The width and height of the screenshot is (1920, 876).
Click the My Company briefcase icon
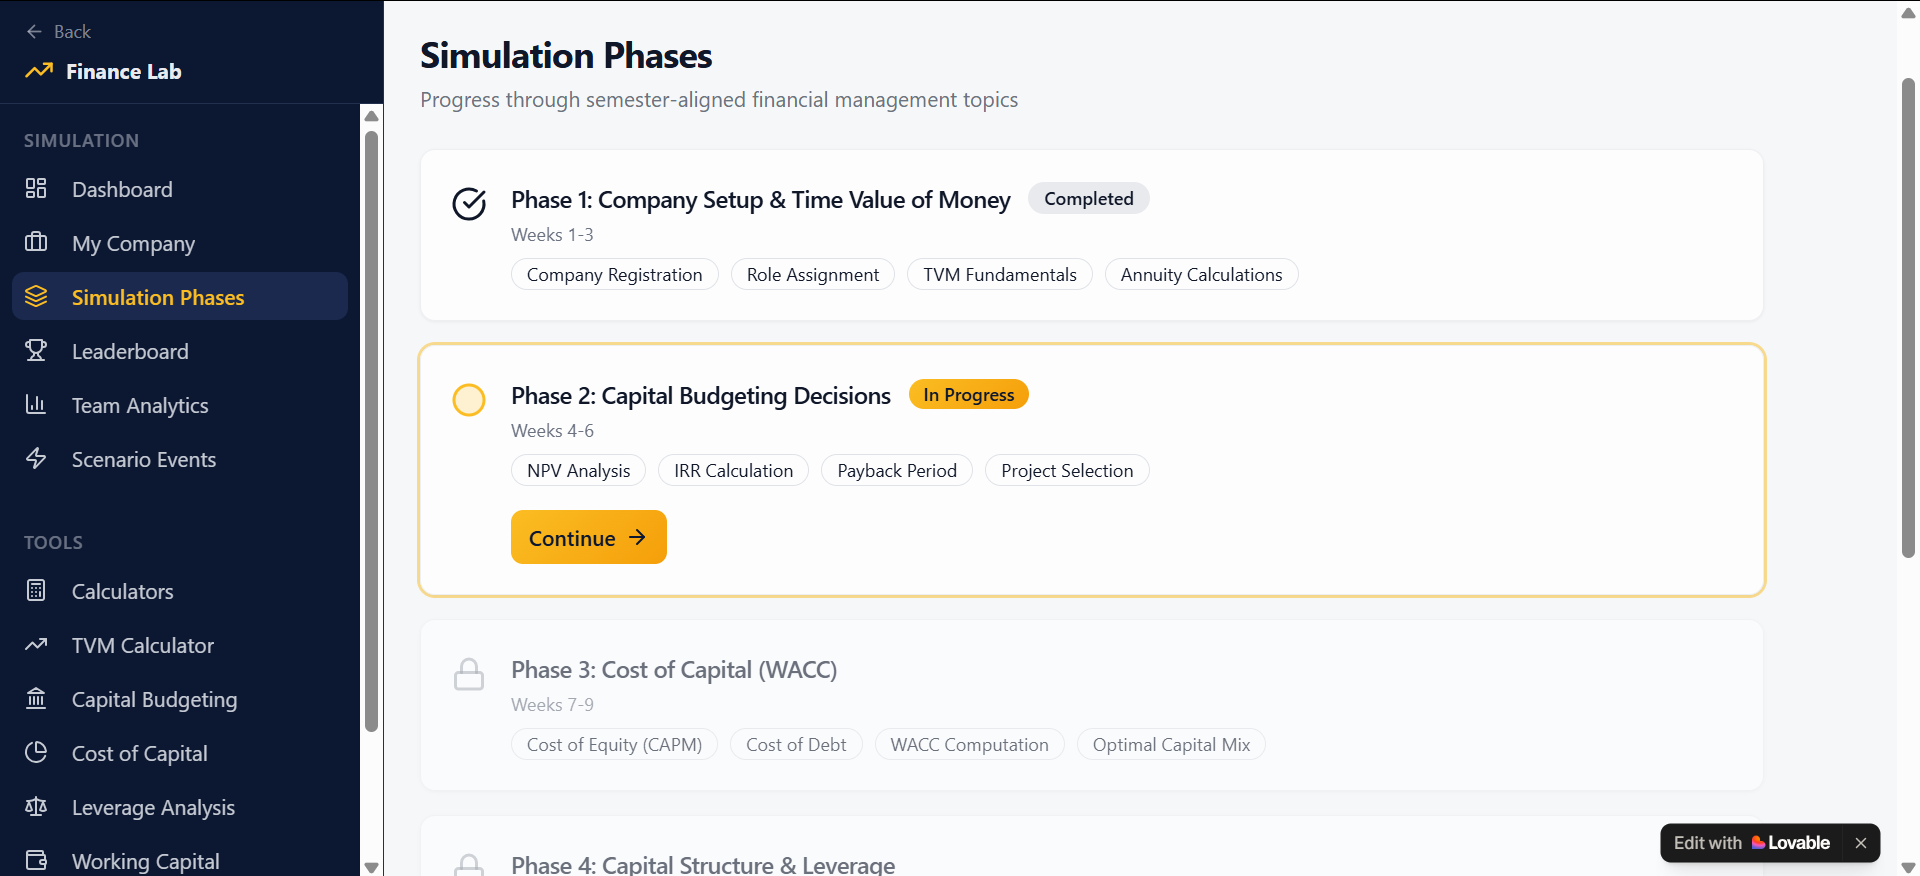point(36,243)
